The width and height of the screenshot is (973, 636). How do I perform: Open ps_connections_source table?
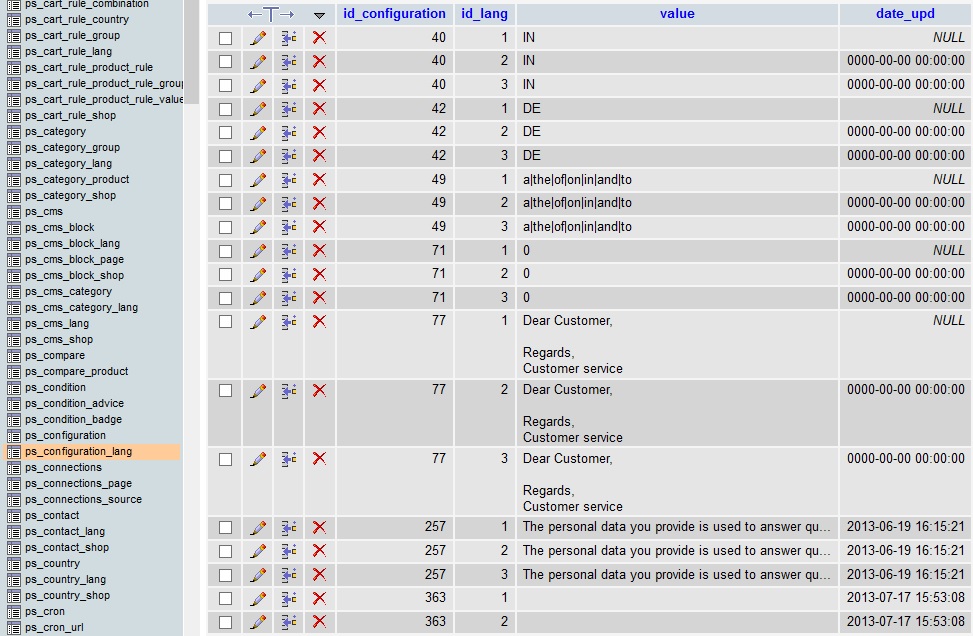(x=83, y=499)
